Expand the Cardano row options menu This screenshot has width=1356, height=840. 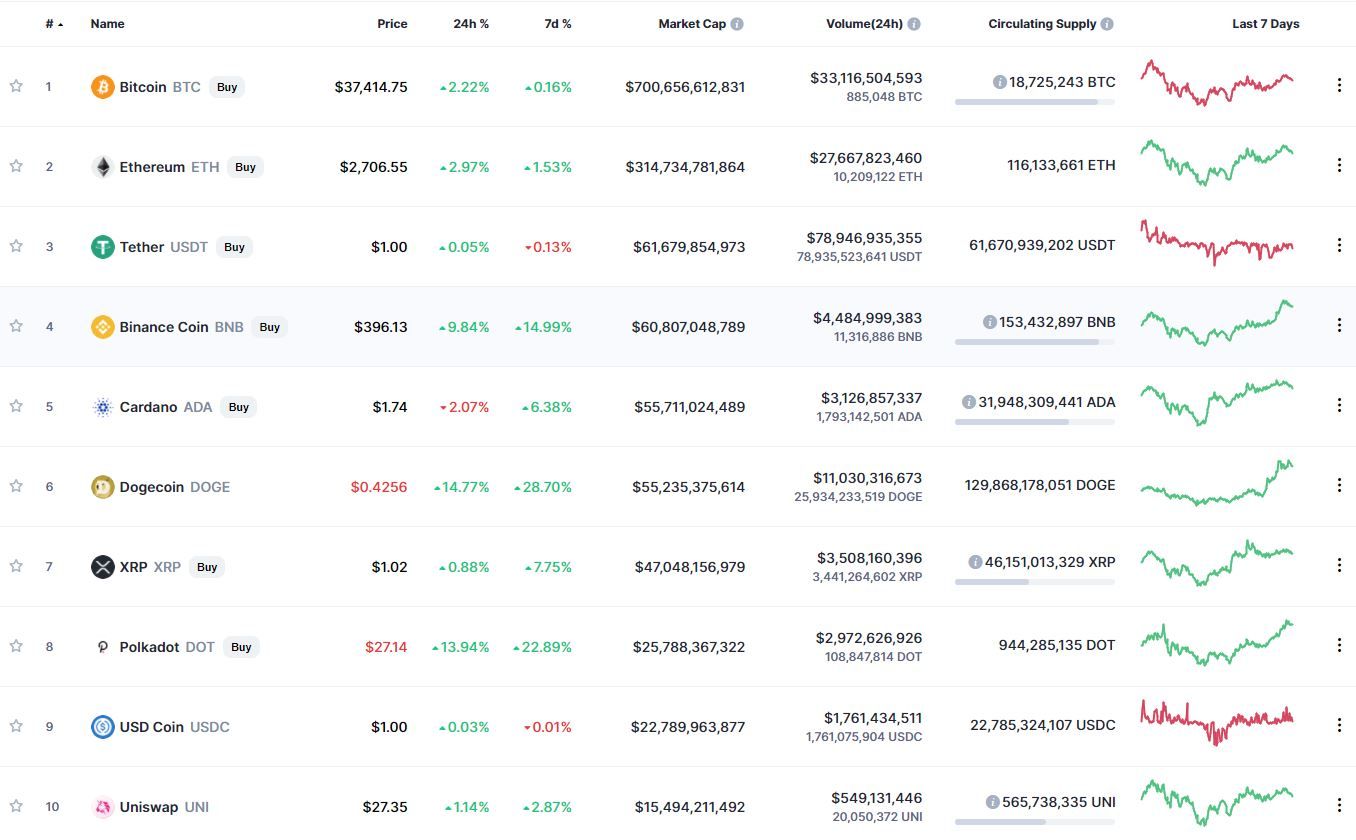click(1339, 406)
